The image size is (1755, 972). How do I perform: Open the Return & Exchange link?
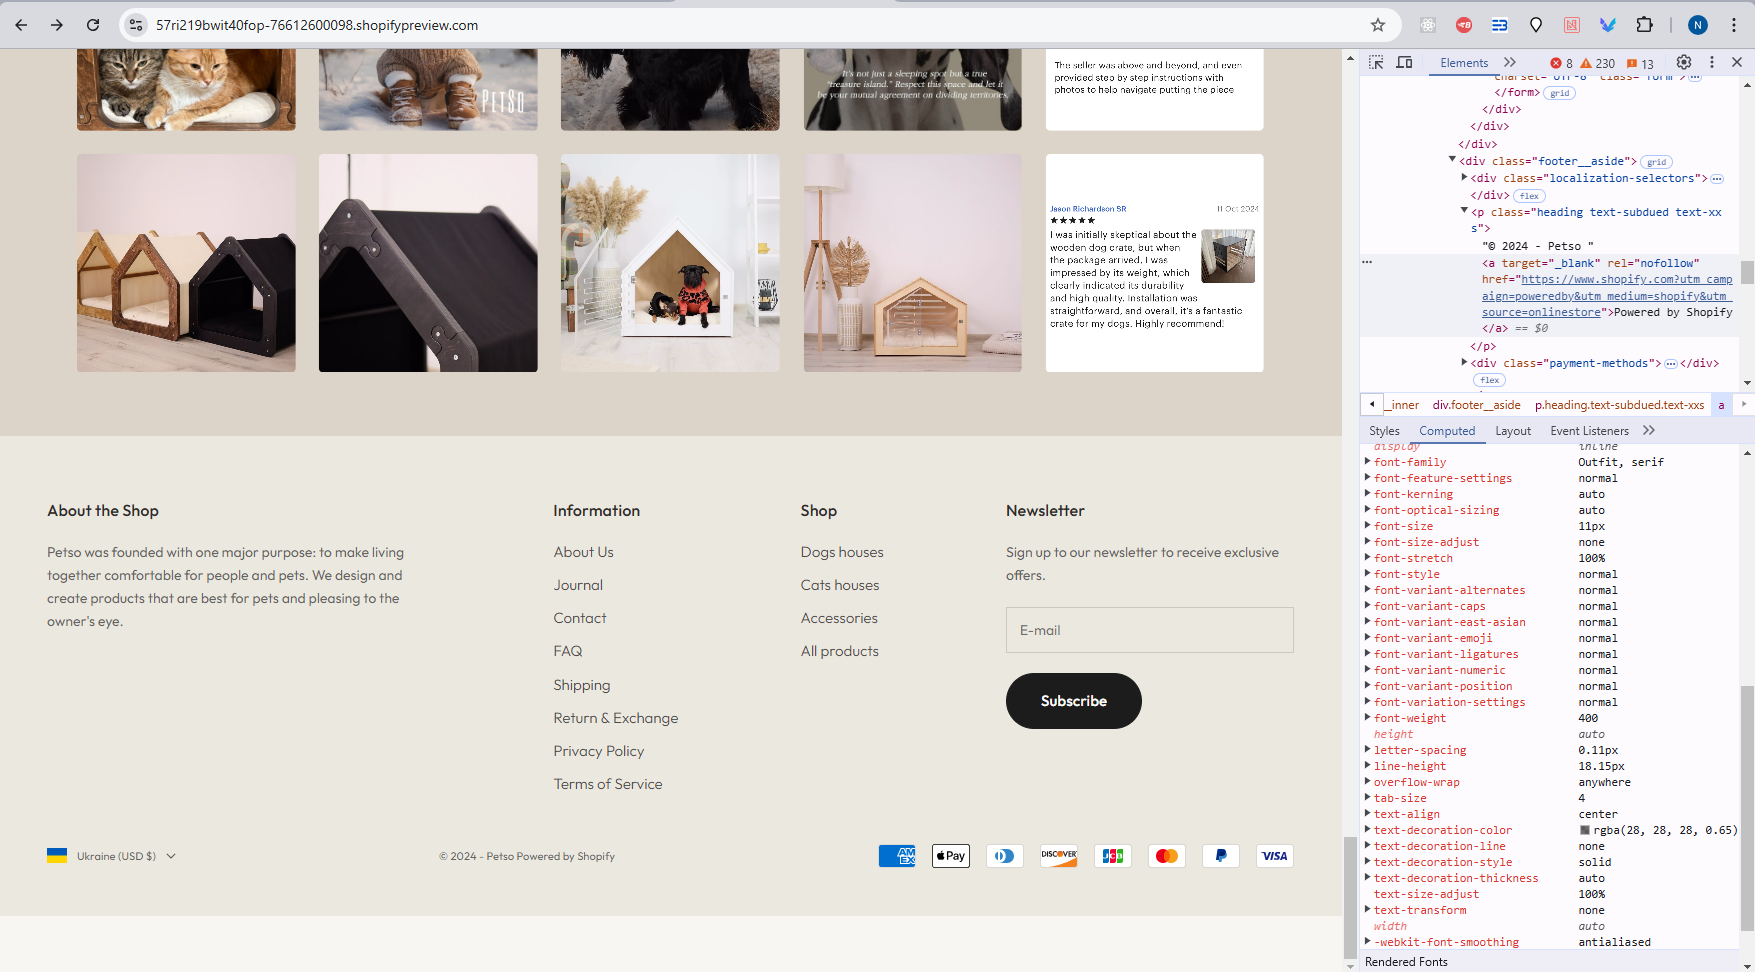click(x=615, y=718)
